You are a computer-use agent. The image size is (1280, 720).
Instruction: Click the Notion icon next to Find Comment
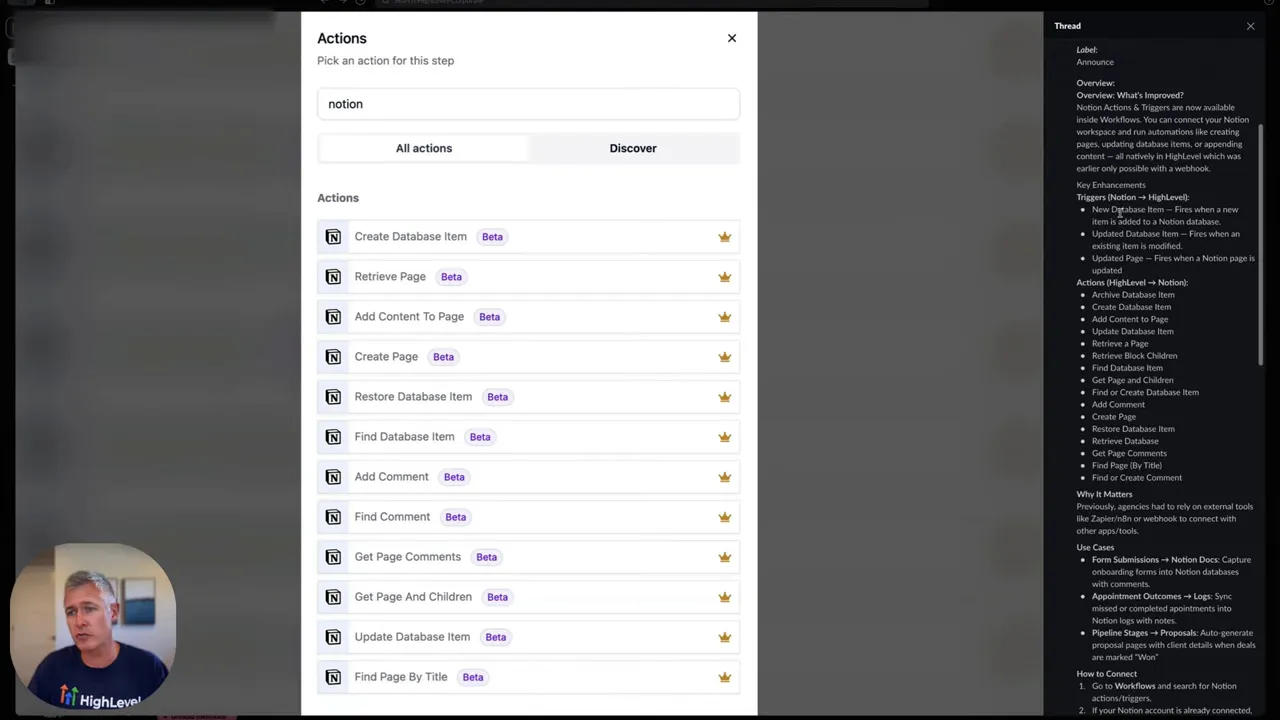333,516
